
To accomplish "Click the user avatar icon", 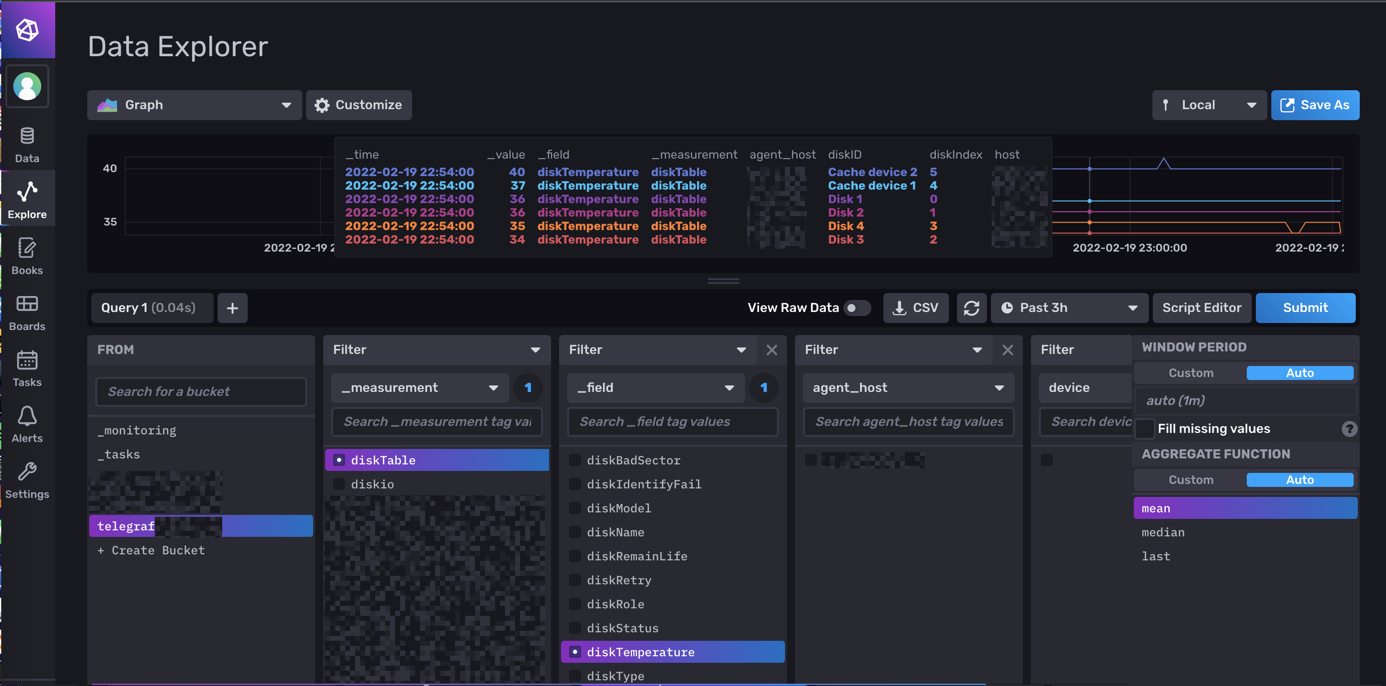I will [27, 87].
